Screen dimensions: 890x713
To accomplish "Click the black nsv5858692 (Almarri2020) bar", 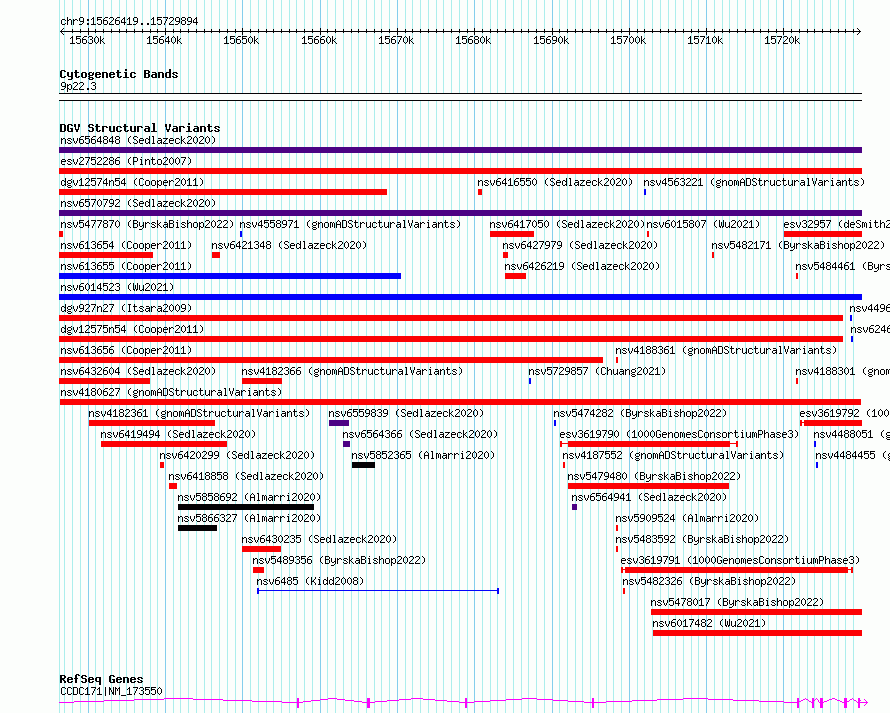I will point(246,507).
